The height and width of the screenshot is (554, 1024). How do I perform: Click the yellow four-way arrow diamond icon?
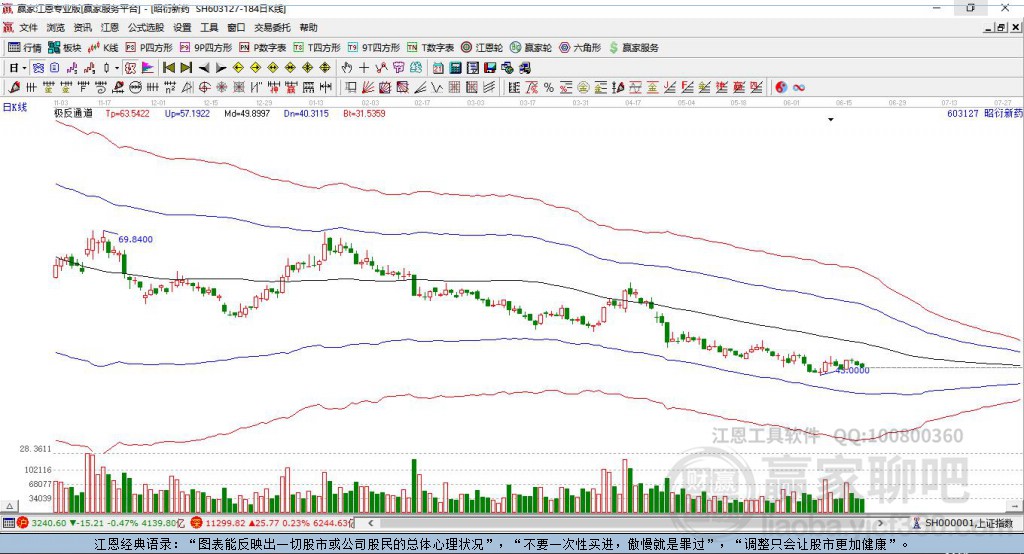[308, 68]
